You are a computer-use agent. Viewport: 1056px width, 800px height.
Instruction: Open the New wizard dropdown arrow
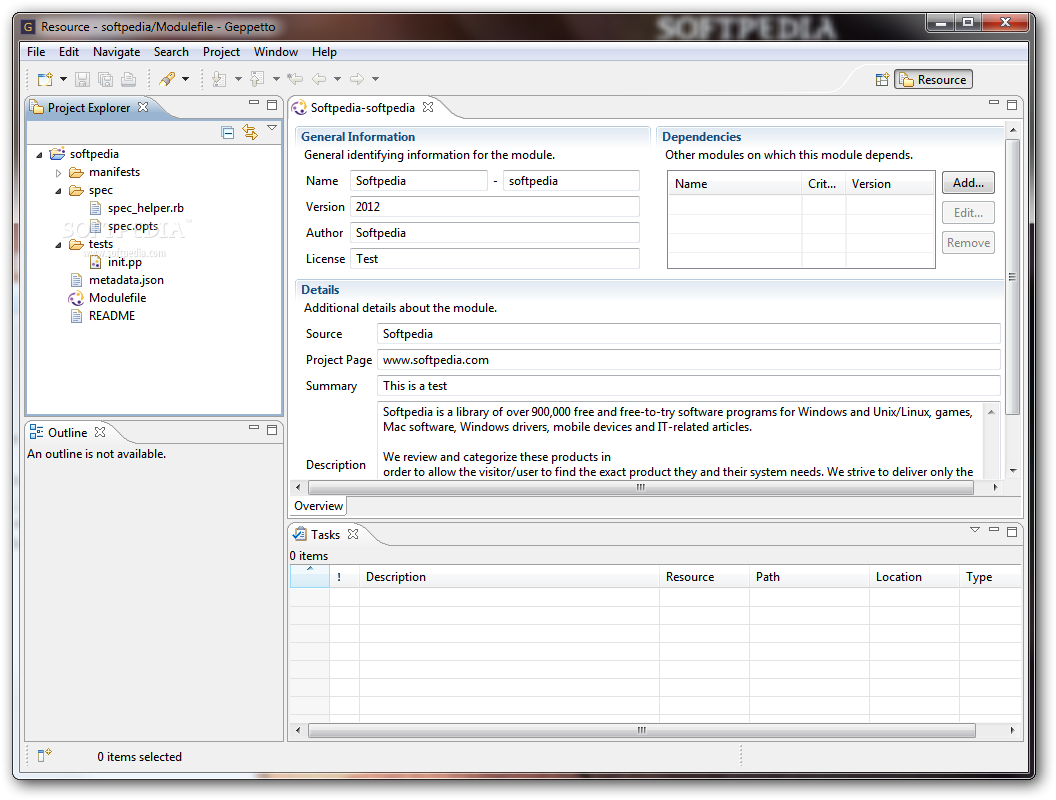click(x=63, y=79)
